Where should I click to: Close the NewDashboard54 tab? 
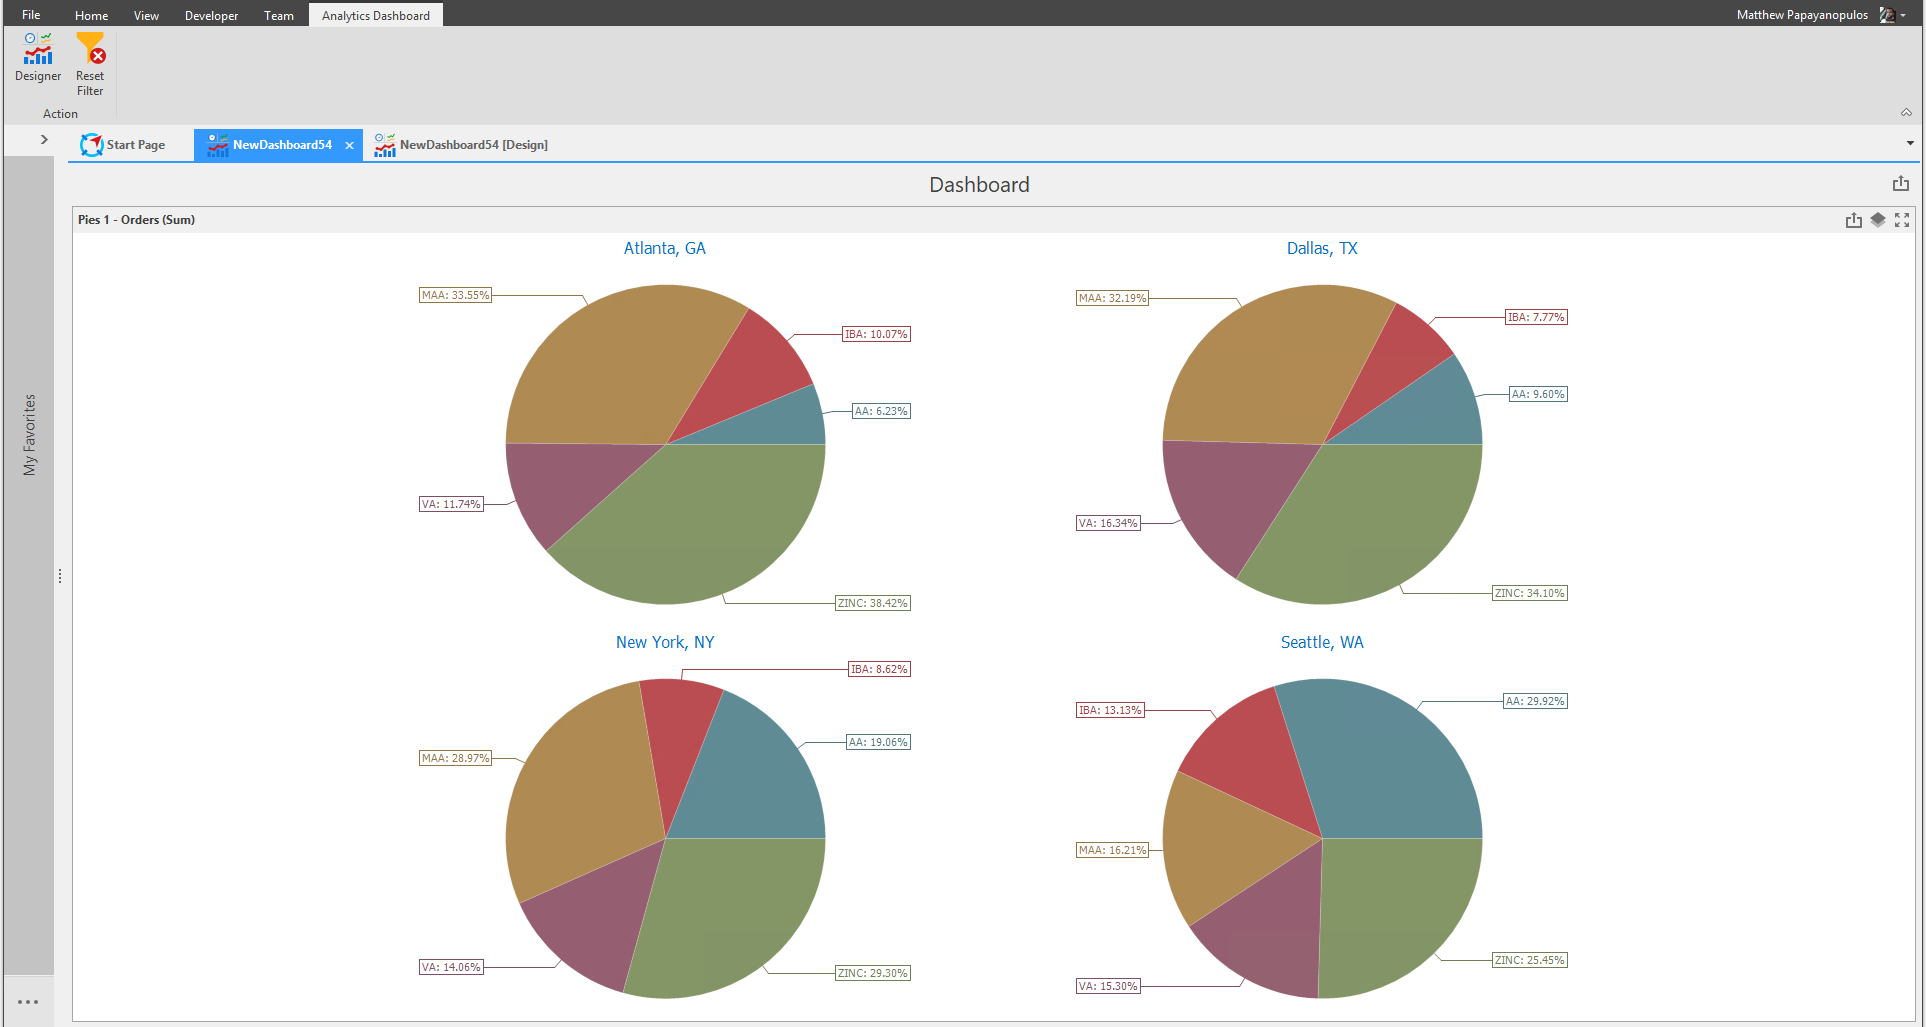(349, 145)
